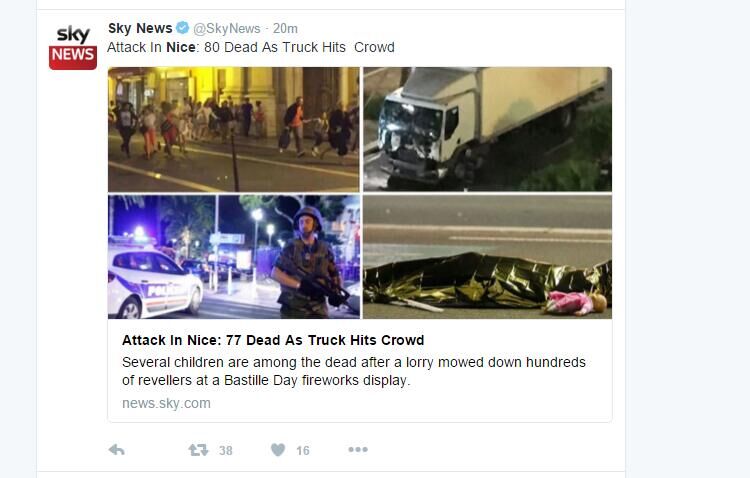Open photo of soldier beside police car
Image resolution: width=750 pixels, height=478 pixels.
[233, 257]
